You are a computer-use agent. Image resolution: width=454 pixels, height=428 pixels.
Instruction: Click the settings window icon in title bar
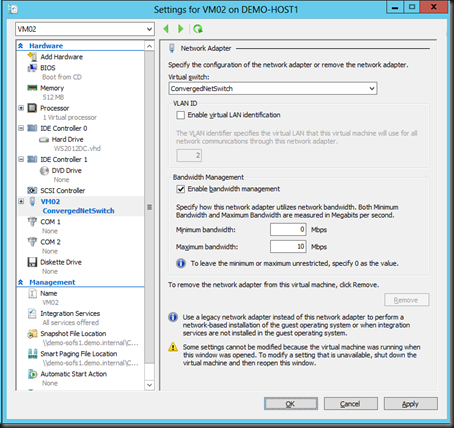pyautogui.click(x=13, y=9)
